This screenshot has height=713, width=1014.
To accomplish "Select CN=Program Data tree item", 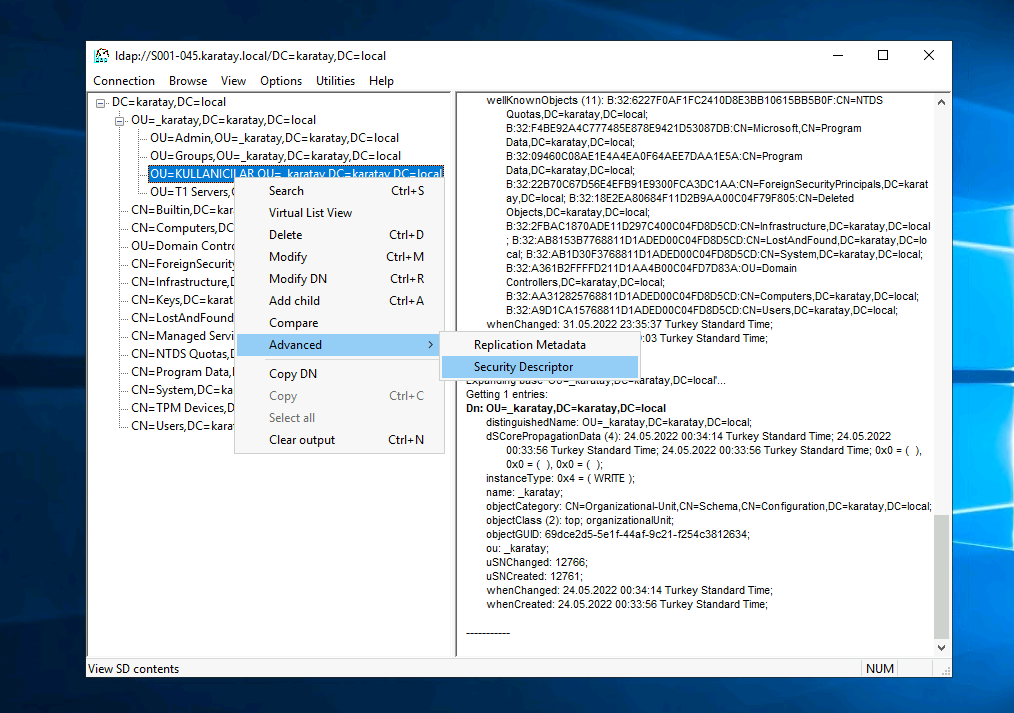I will pos(182,372).
